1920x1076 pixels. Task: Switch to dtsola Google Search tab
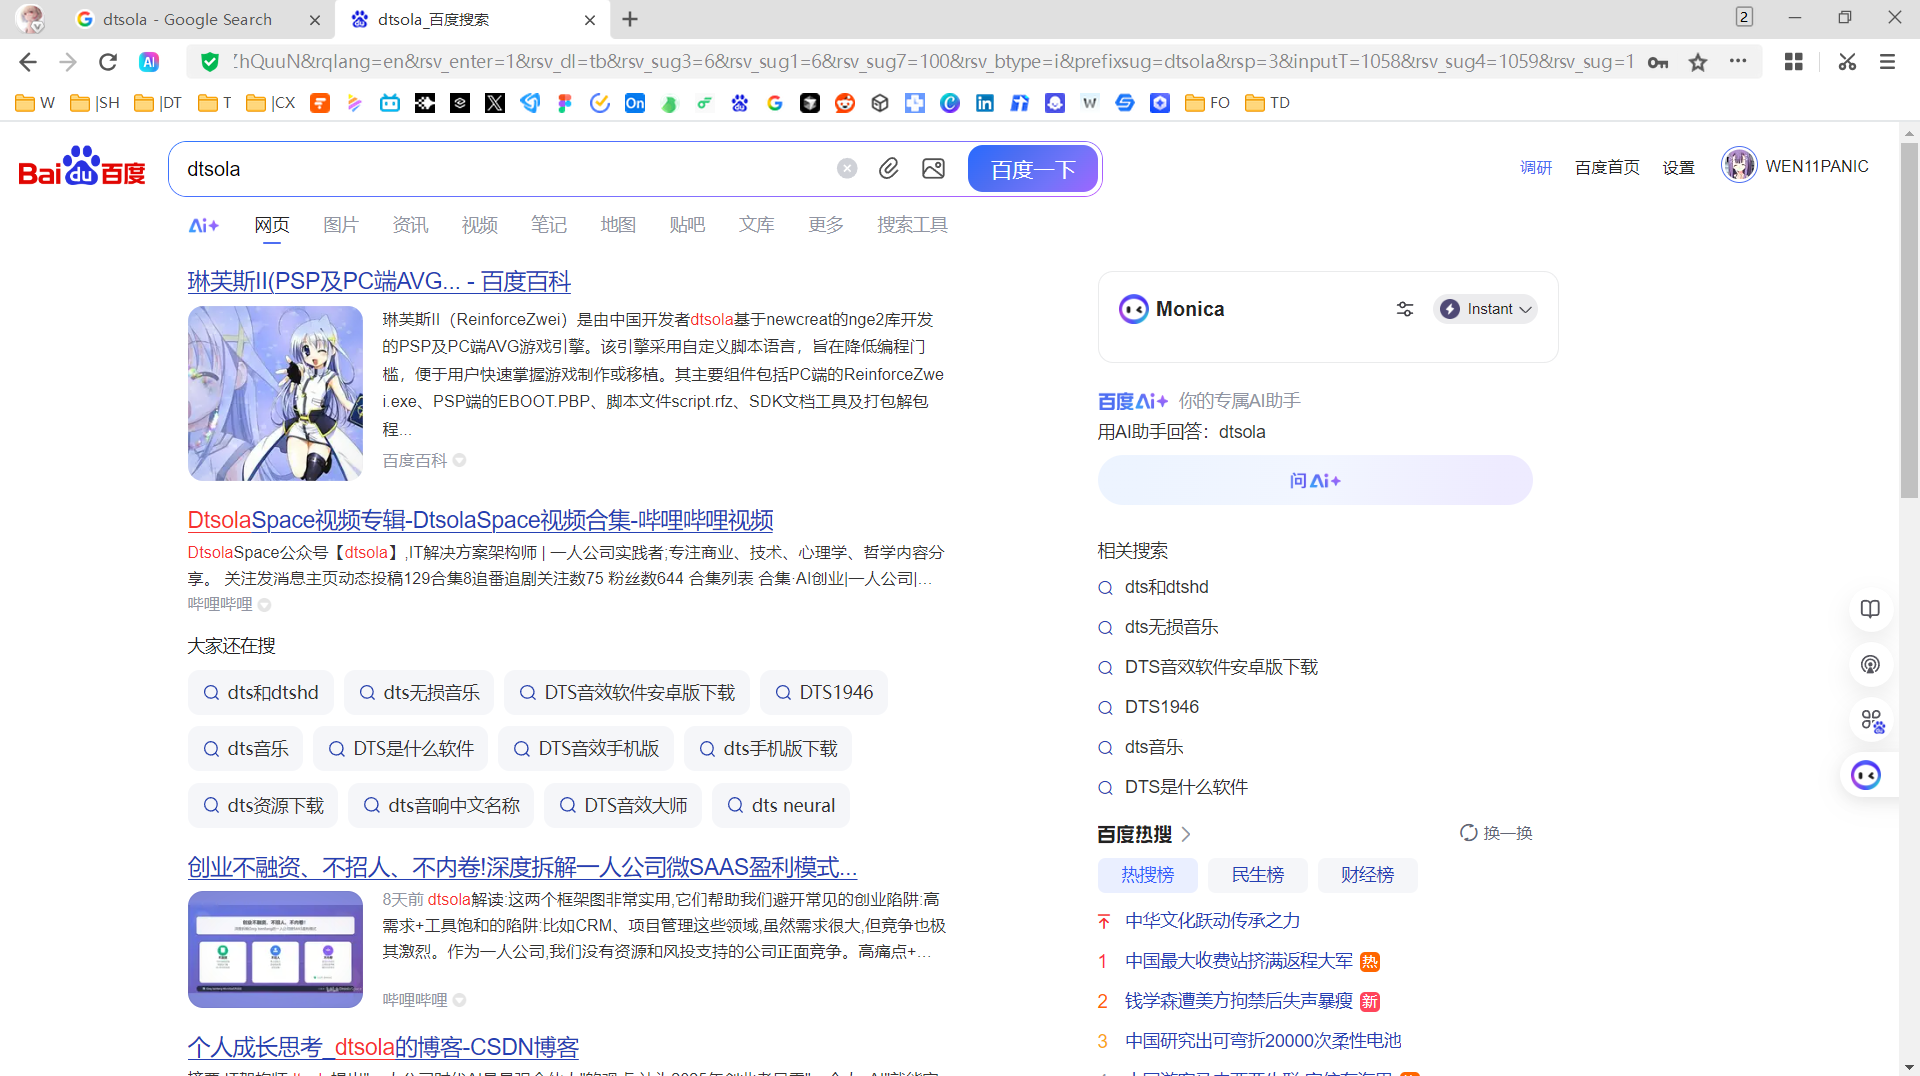[x=188, y=19]
